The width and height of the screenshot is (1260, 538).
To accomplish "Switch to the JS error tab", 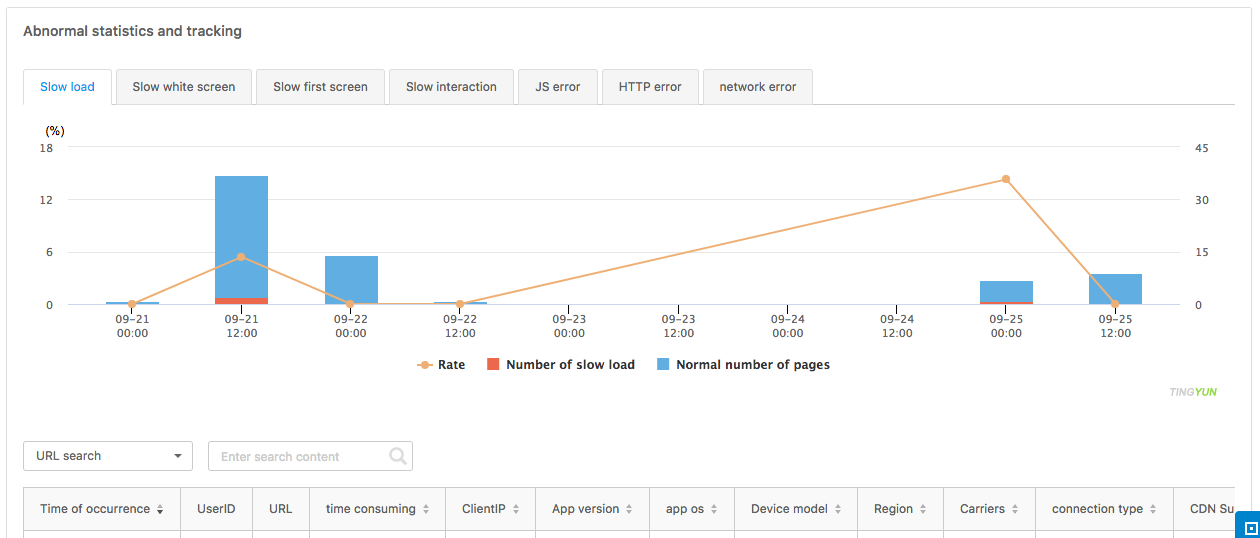I will coord(557,87).
